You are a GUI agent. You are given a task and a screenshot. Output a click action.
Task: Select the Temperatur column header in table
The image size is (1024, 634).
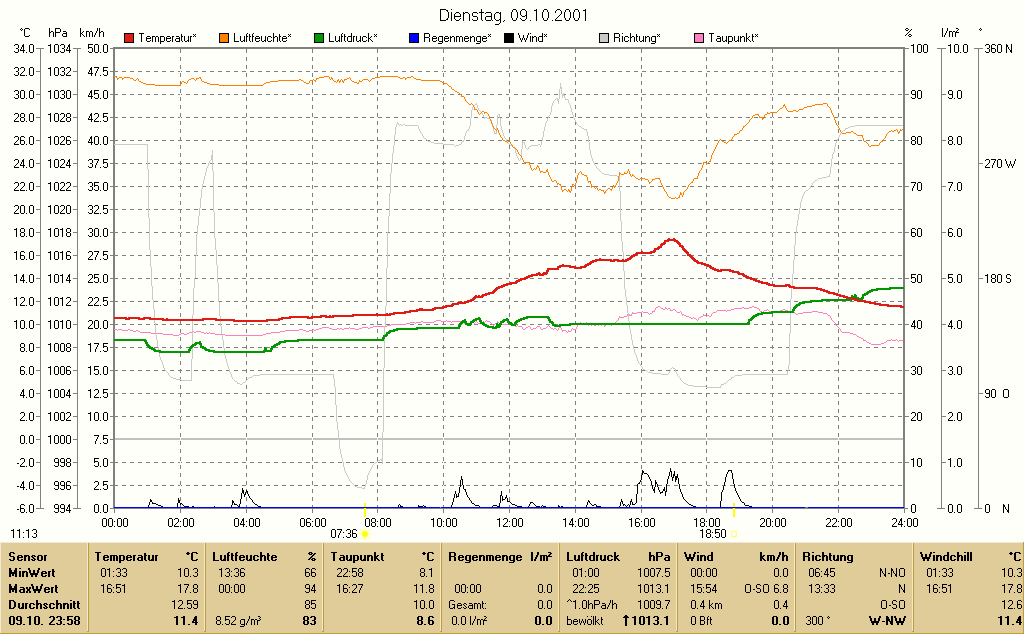click(127, 557)
